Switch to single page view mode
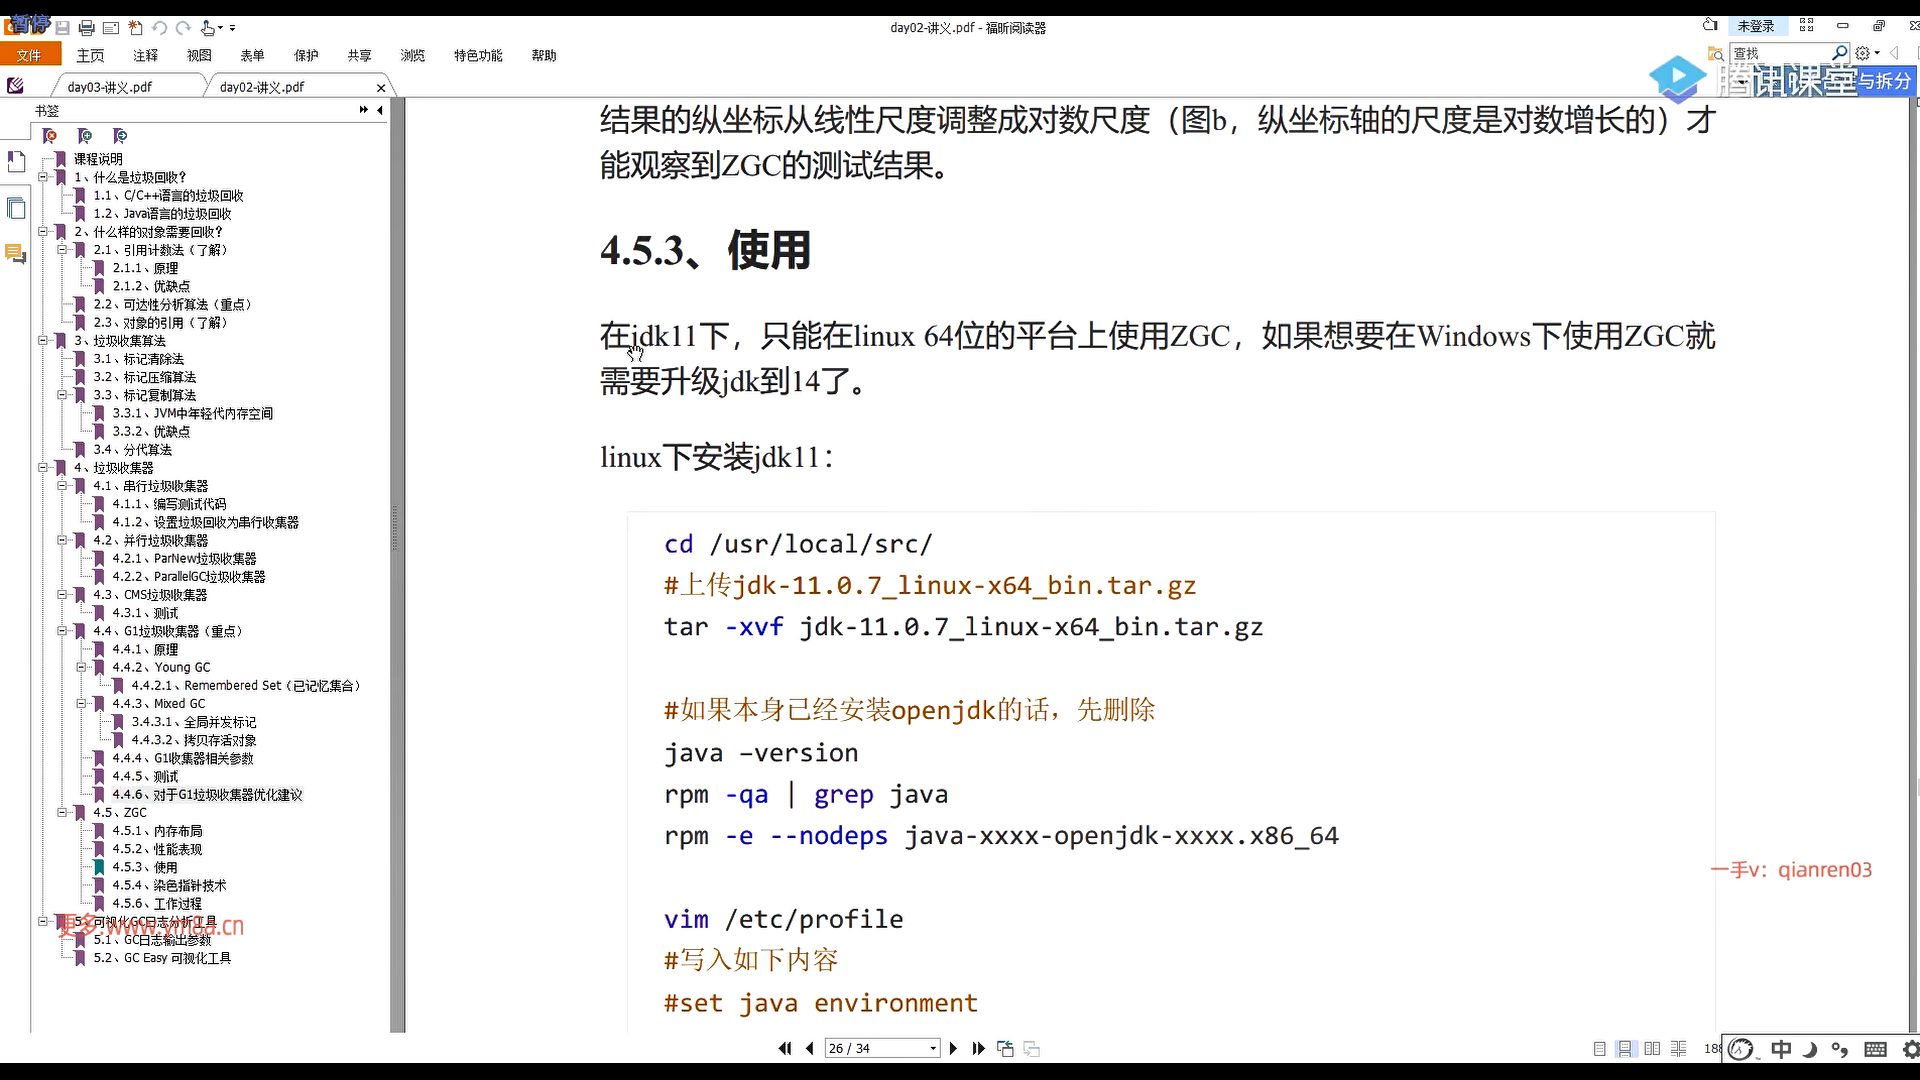The height and width of the screenshot is (1080, 1920). tap(1599, 1048)
